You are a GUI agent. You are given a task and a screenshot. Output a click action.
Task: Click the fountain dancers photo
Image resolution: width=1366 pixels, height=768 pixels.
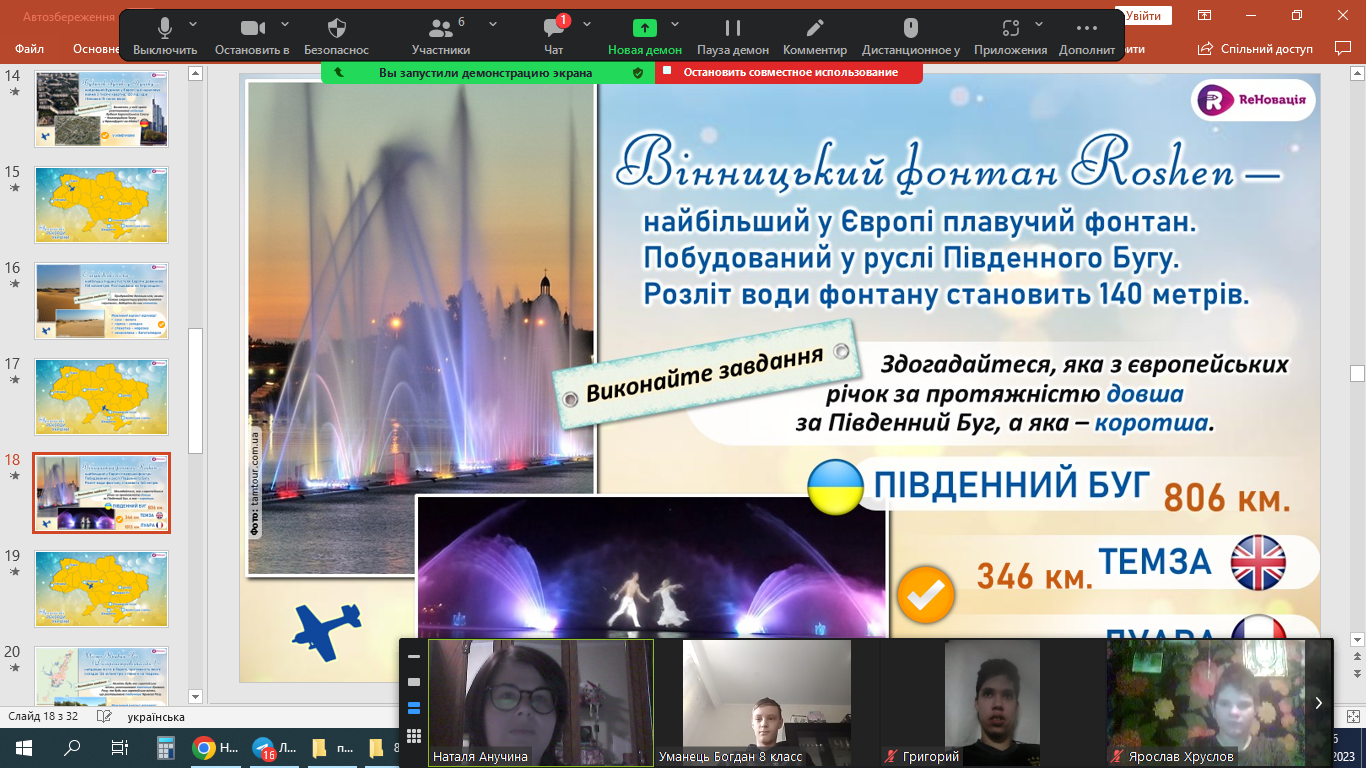click(651, 567)
